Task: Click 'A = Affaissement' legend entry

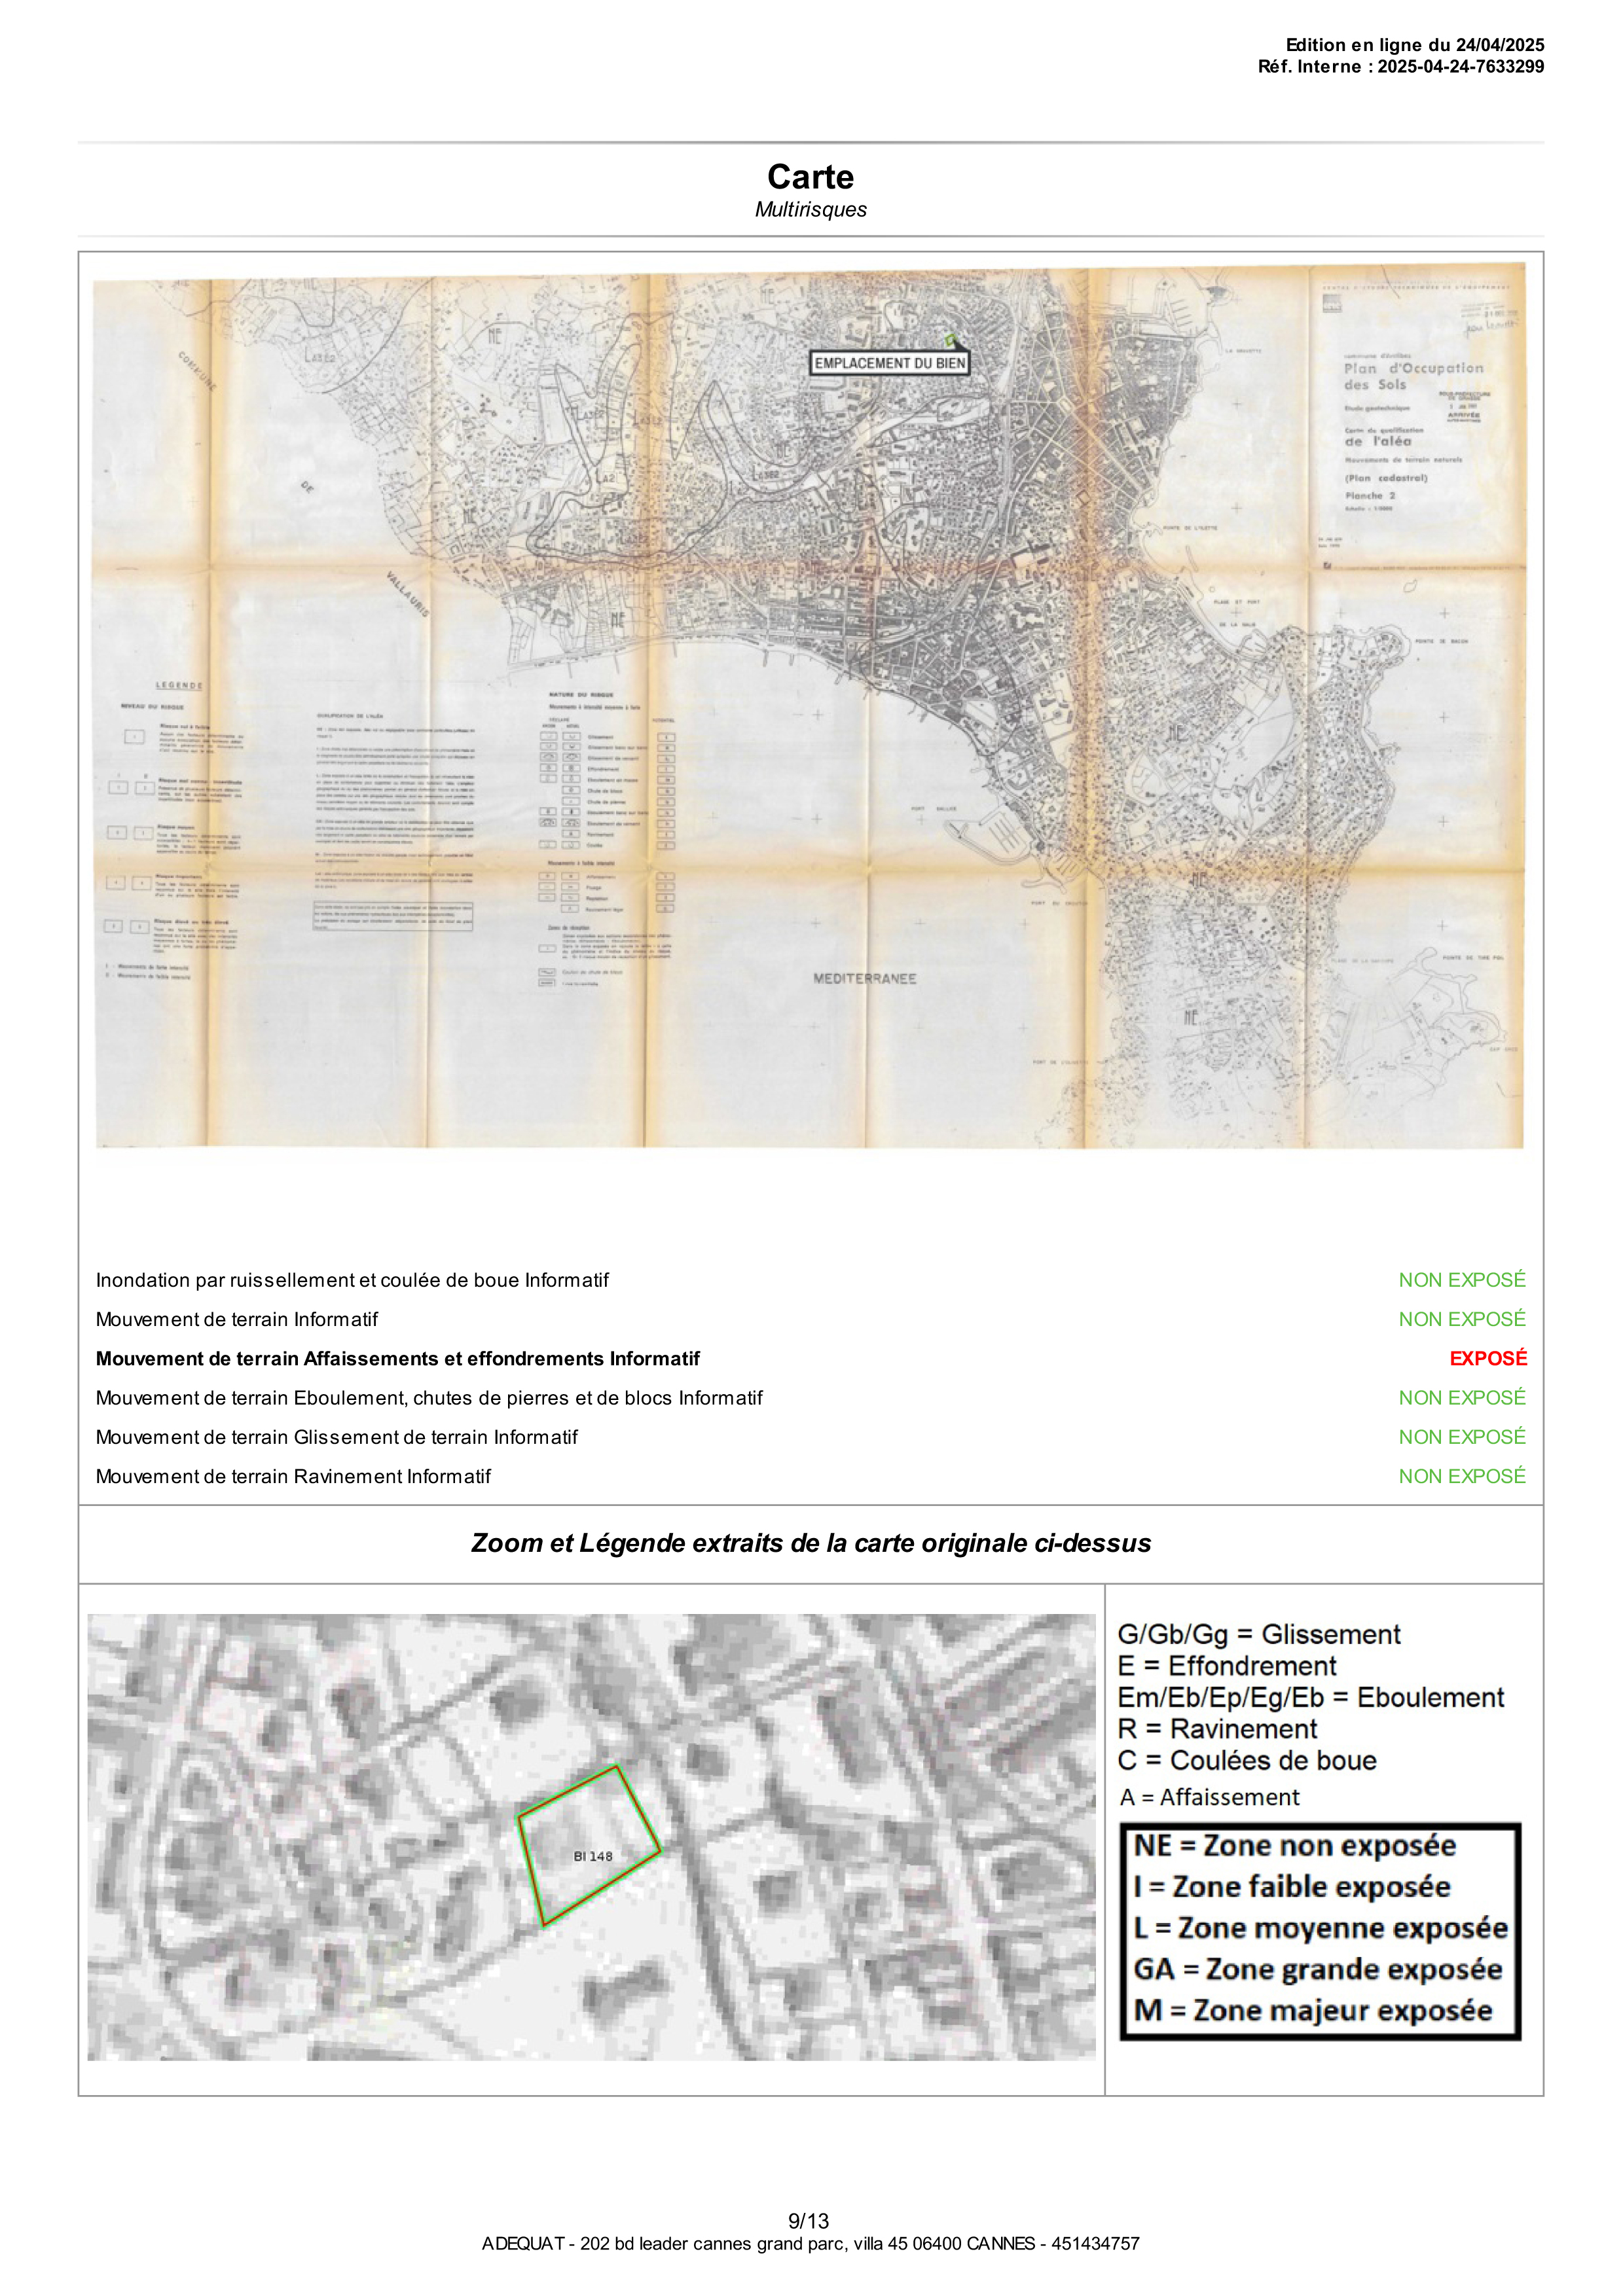Action: coord(1209,1797)
